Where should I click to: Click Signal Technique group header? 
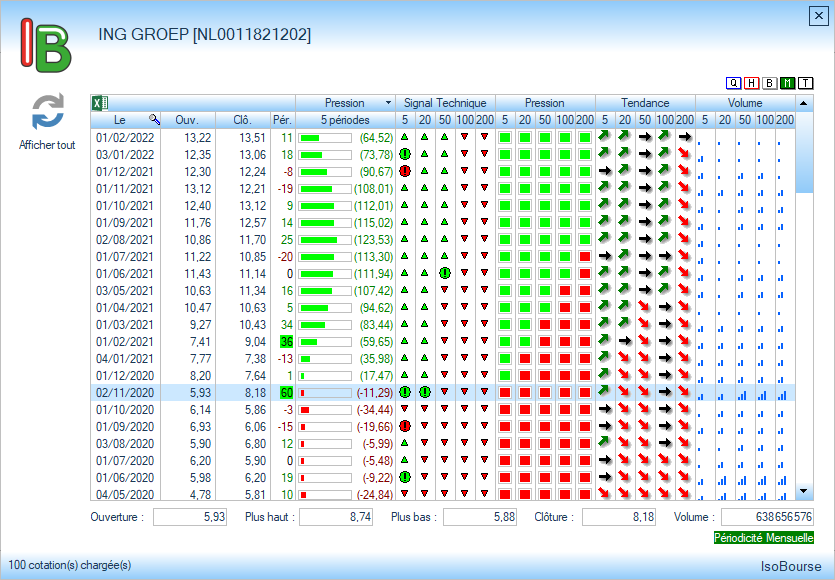[x=445, y=103]
